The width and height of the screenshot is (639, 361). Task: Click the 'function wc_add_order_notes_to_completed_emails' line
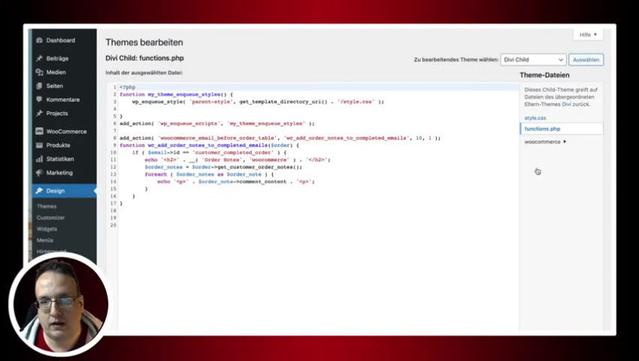tap(209, 145)
